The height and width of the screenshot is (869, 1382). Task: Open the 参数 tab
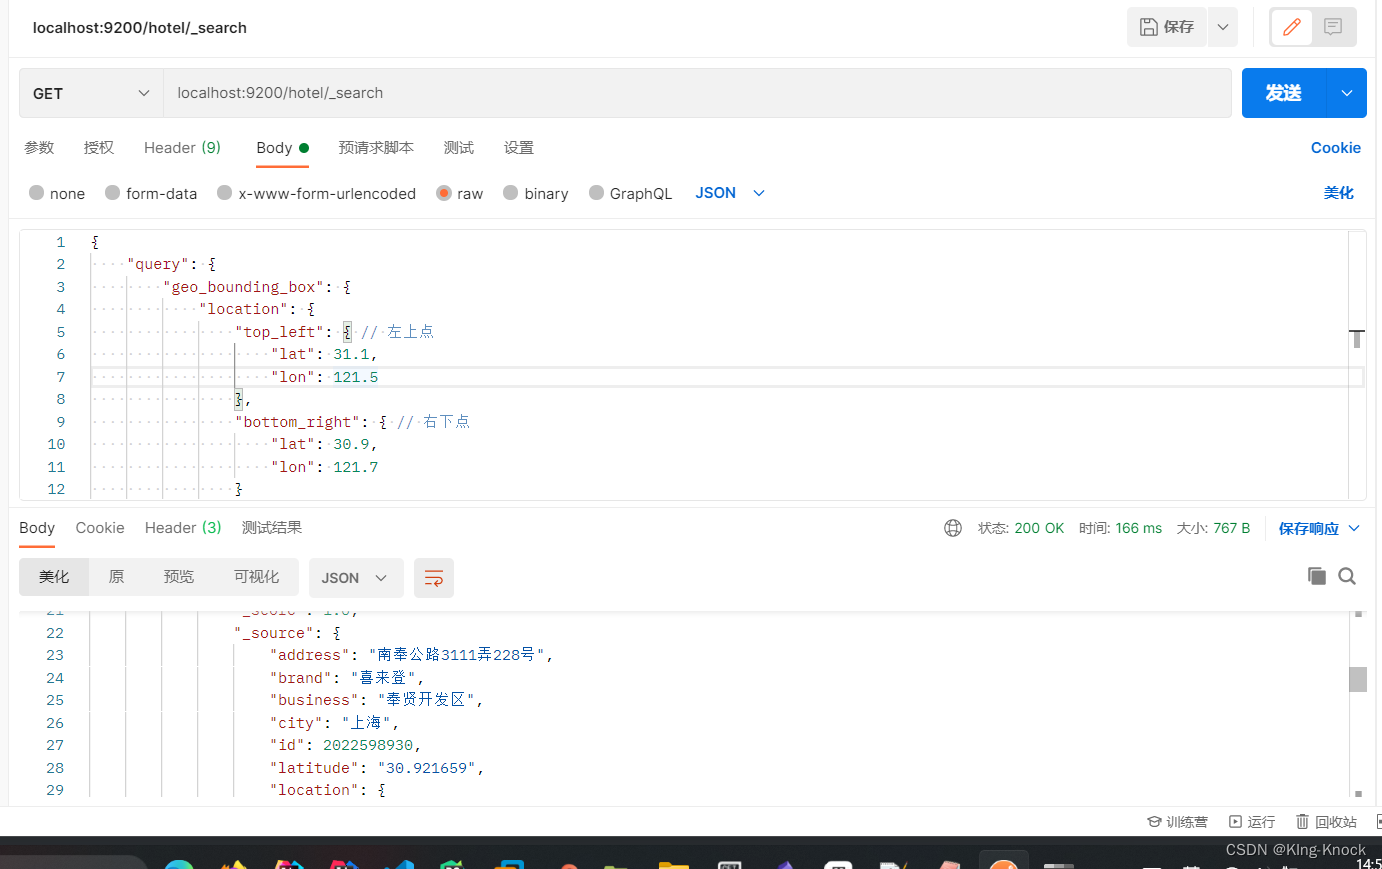click(39, 148)
